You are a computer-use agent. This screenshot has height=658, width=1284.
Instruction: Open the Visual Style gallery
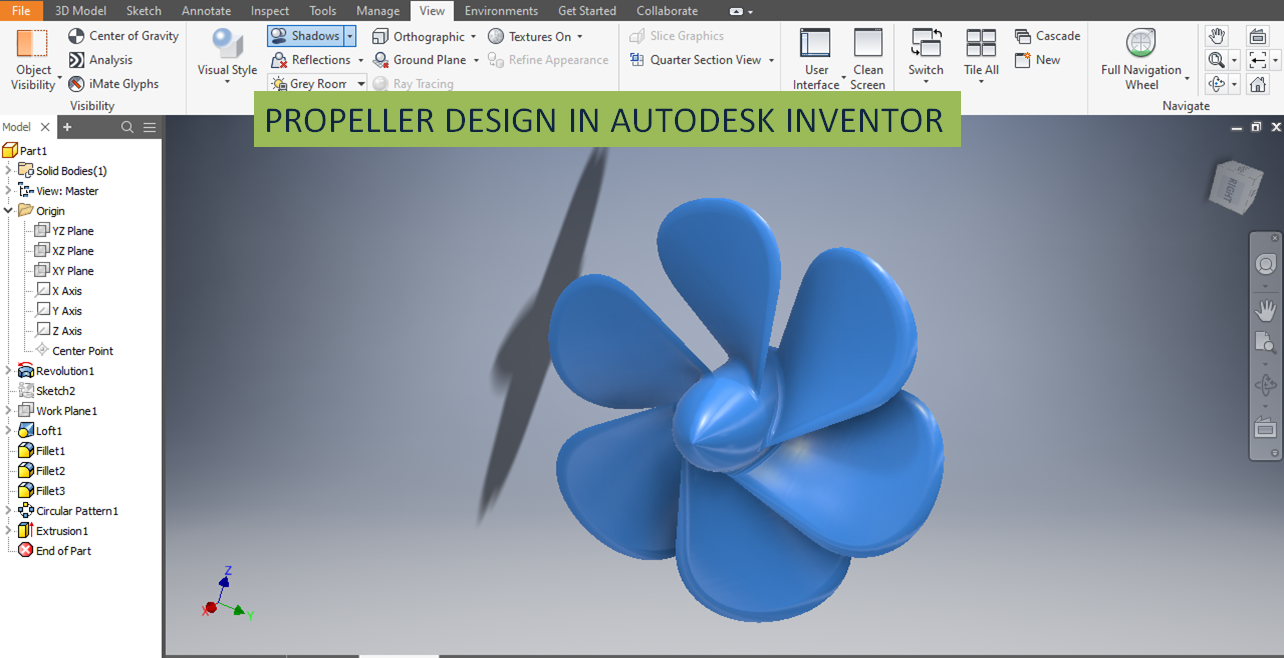pos(227,56)
